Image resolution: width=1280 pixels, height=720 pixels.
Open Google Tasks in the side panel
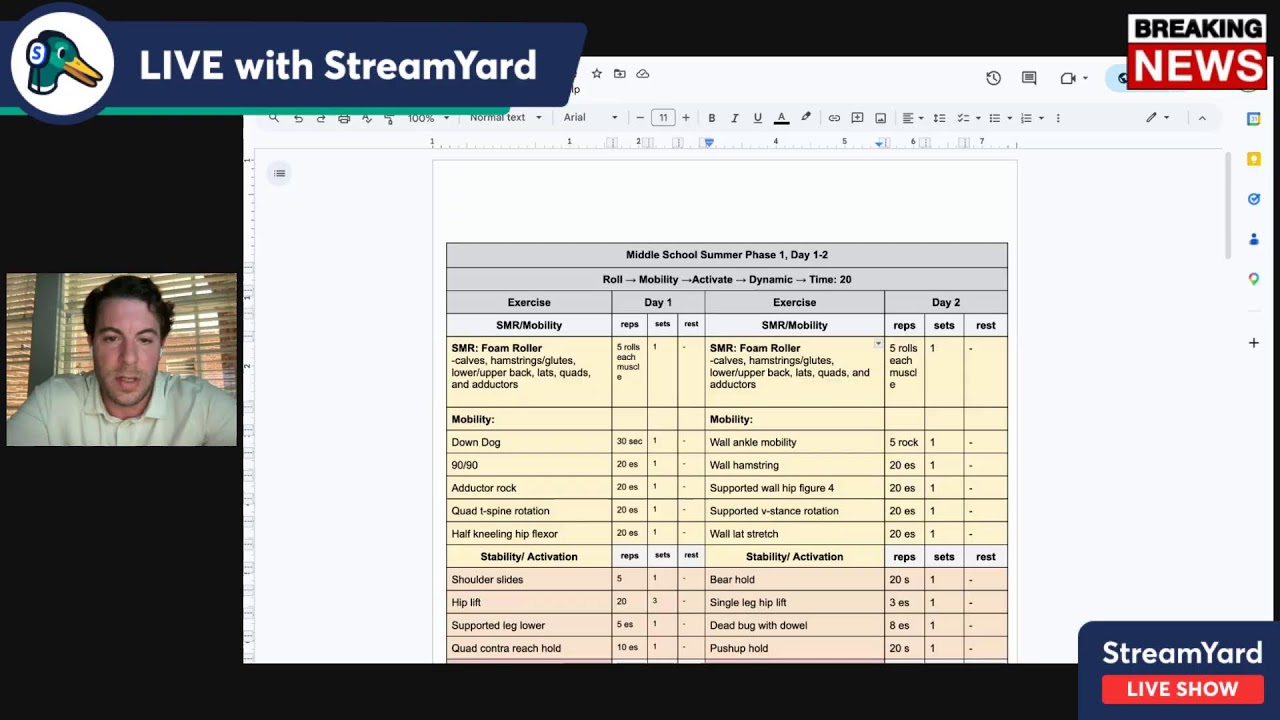pos(1254,199)
